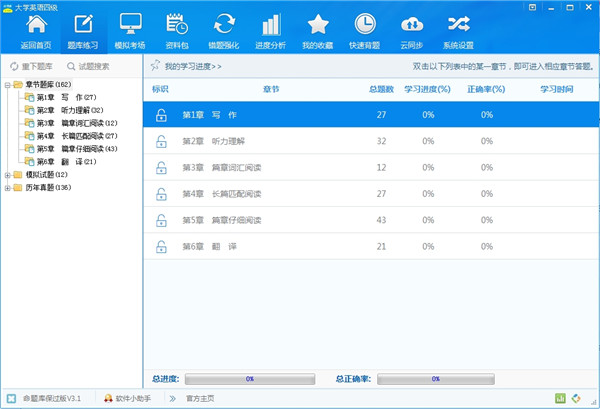Open the 错题强化 refresh icon
The image size is (600, 409).
[224, 24]
